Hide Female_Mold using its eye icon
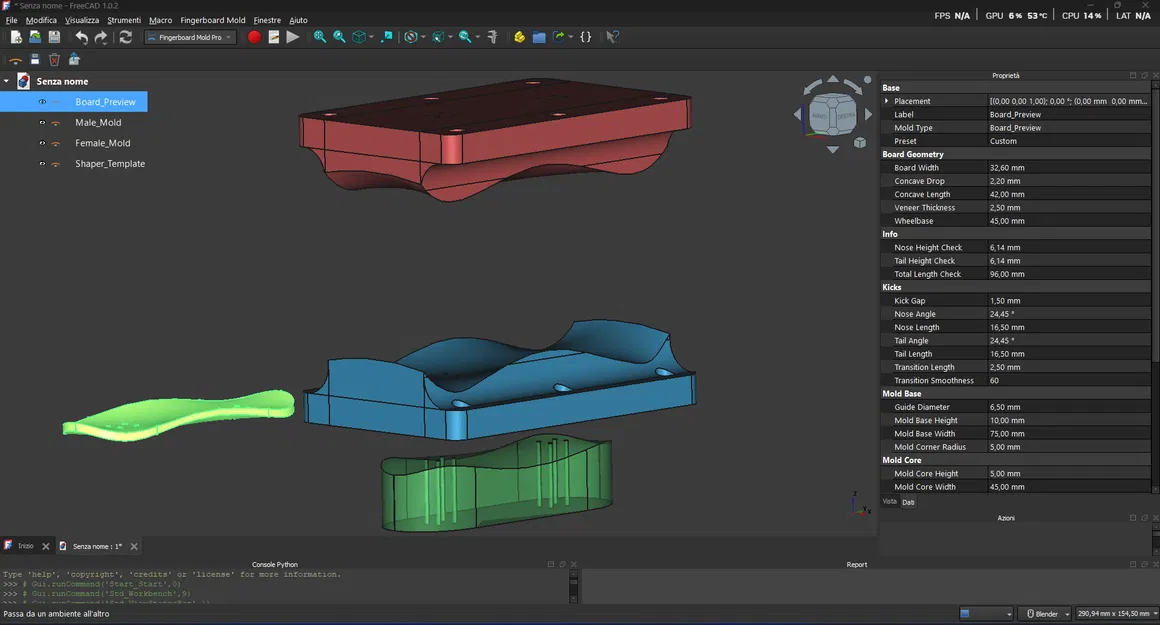The image size is (1160, 625). [42, 143]
